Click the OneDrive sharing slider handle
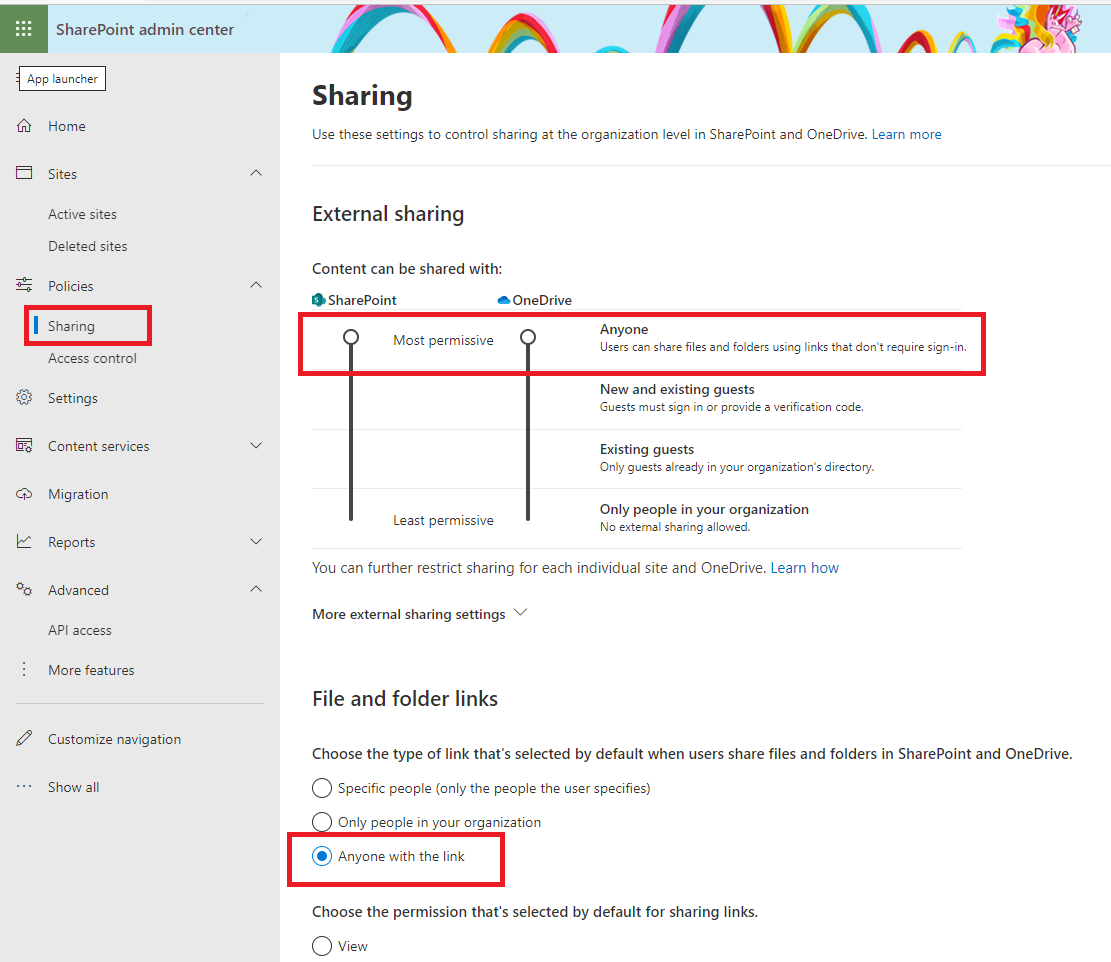Screen dimensions: 1111x962 tap(528, 337)
